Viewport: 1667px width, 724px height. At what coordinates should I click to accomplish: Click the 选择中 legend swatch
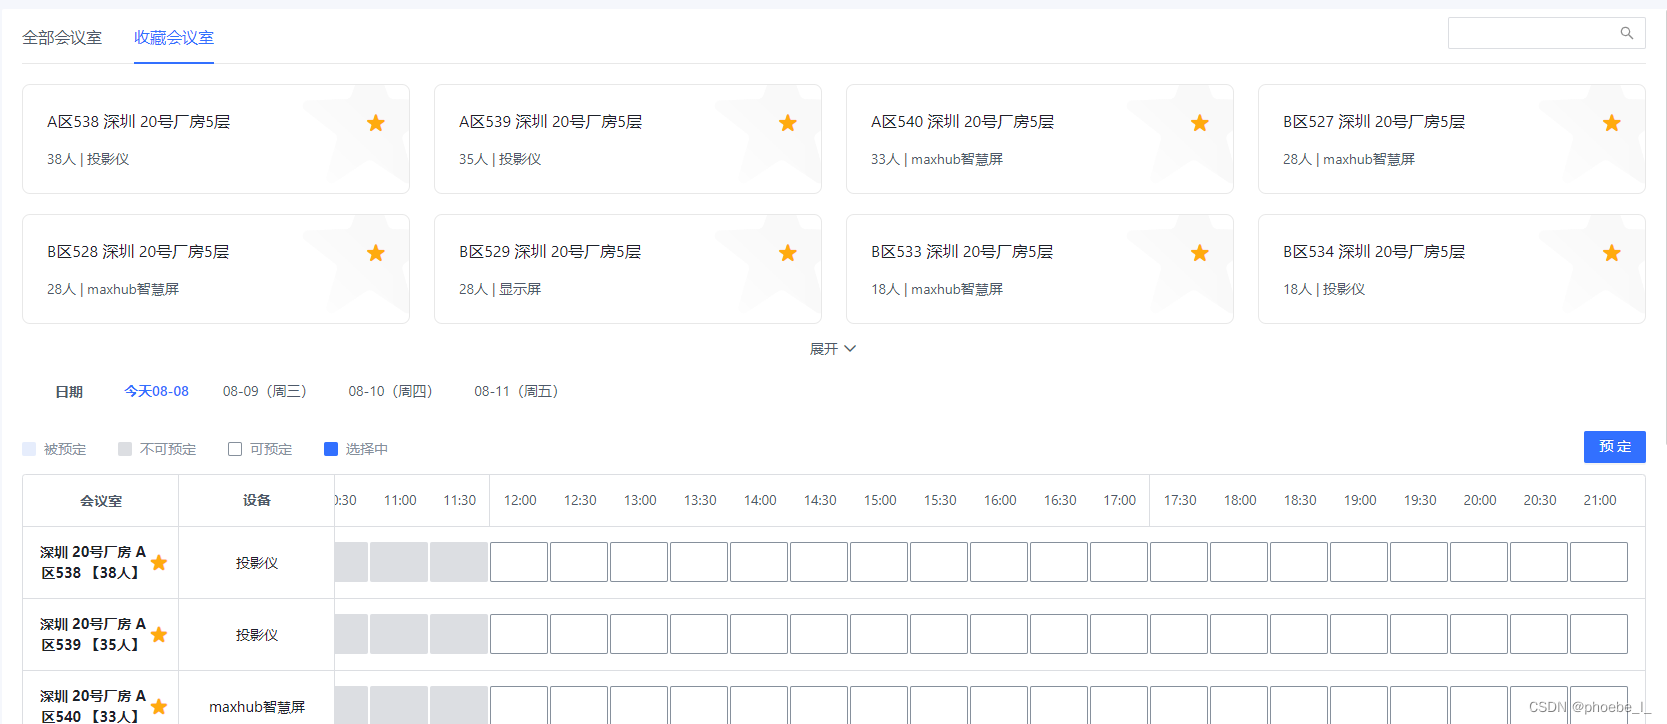331,449
